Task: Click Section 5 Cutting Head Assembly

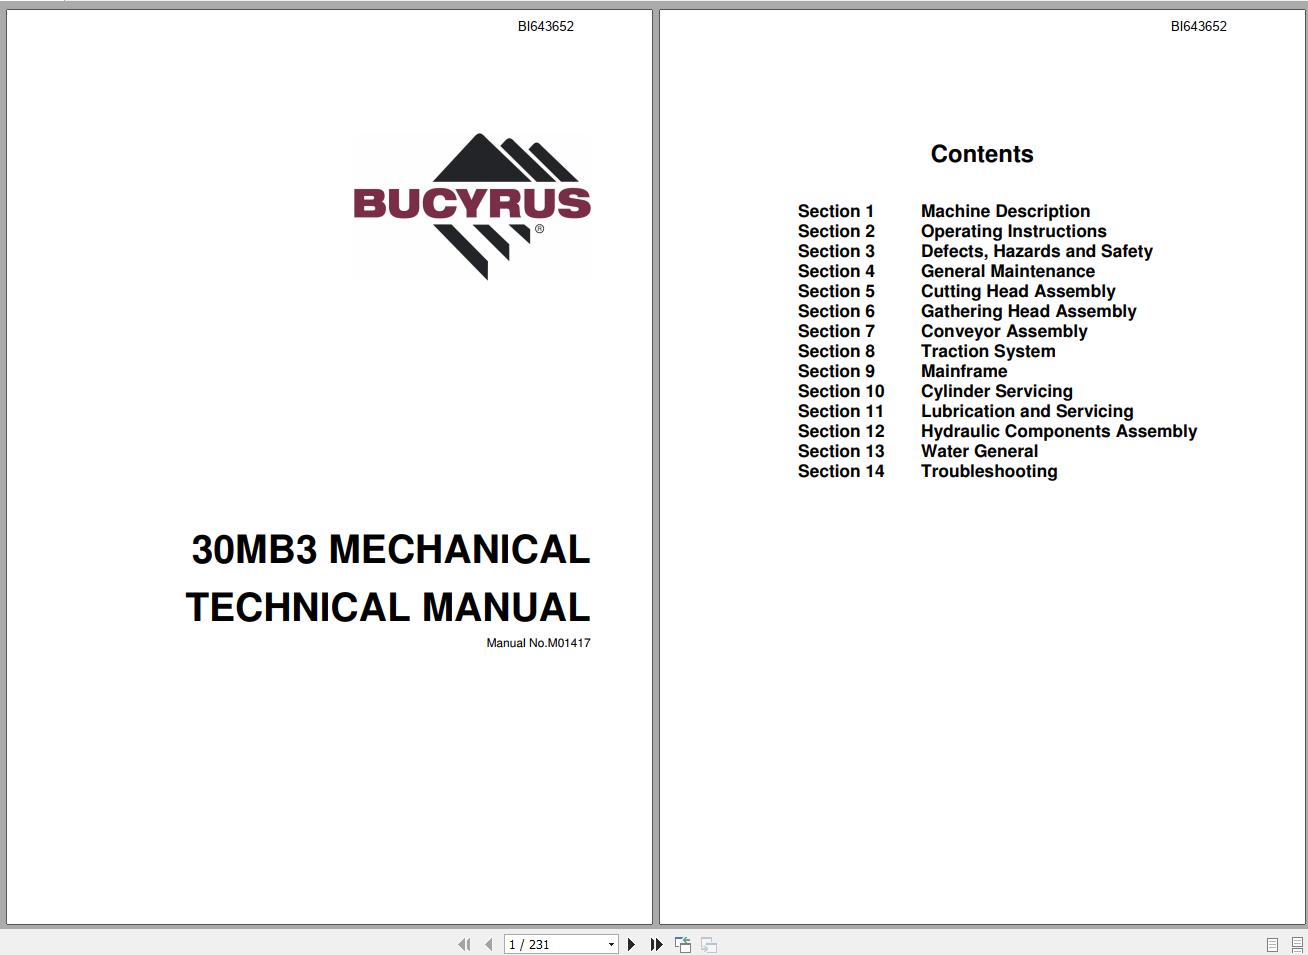Action: [x=956, y=291]
